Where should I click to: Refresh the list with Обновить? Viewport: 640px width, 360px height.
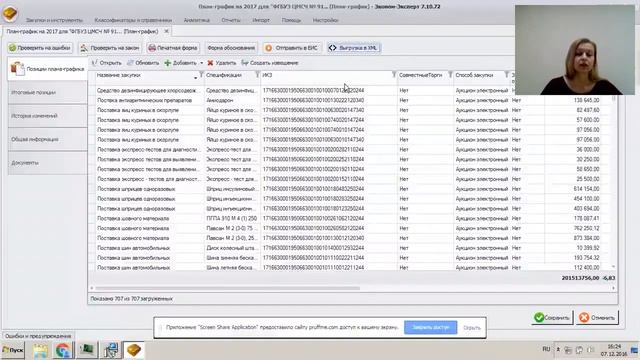coord(143,63)
